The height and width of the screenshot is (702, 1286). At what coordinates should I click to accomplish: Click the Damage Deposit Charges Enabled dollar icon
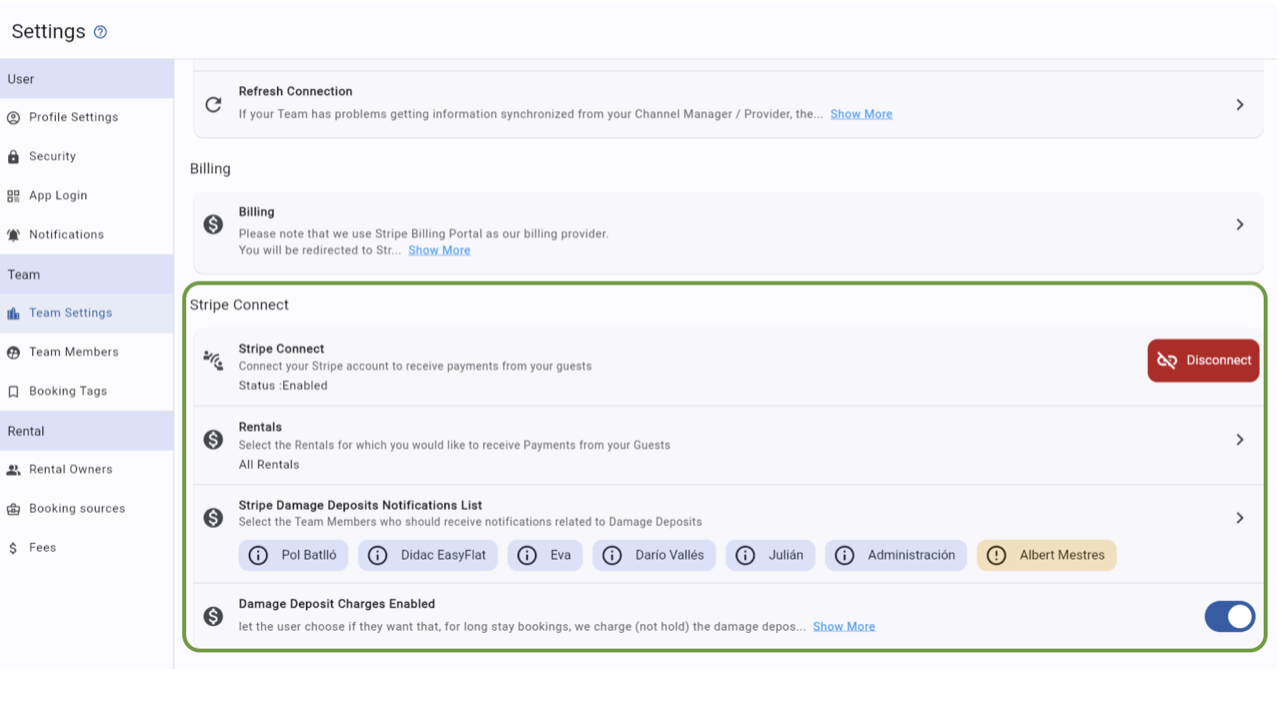click(x=213, y=617)
